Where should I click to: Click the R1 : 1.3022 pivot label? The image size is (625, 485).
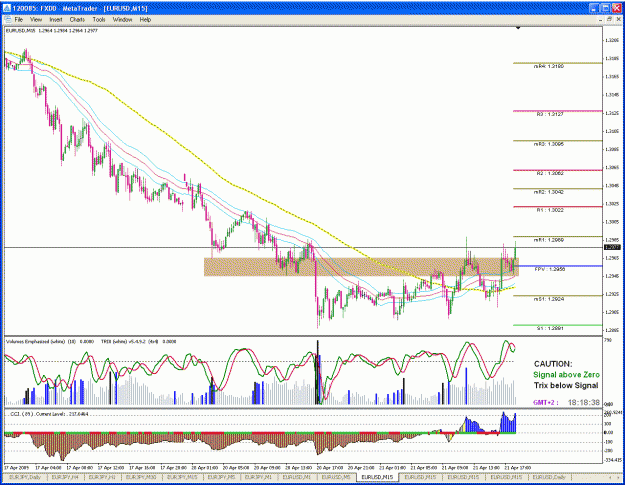pyautogui.click(x=550, y=210)
